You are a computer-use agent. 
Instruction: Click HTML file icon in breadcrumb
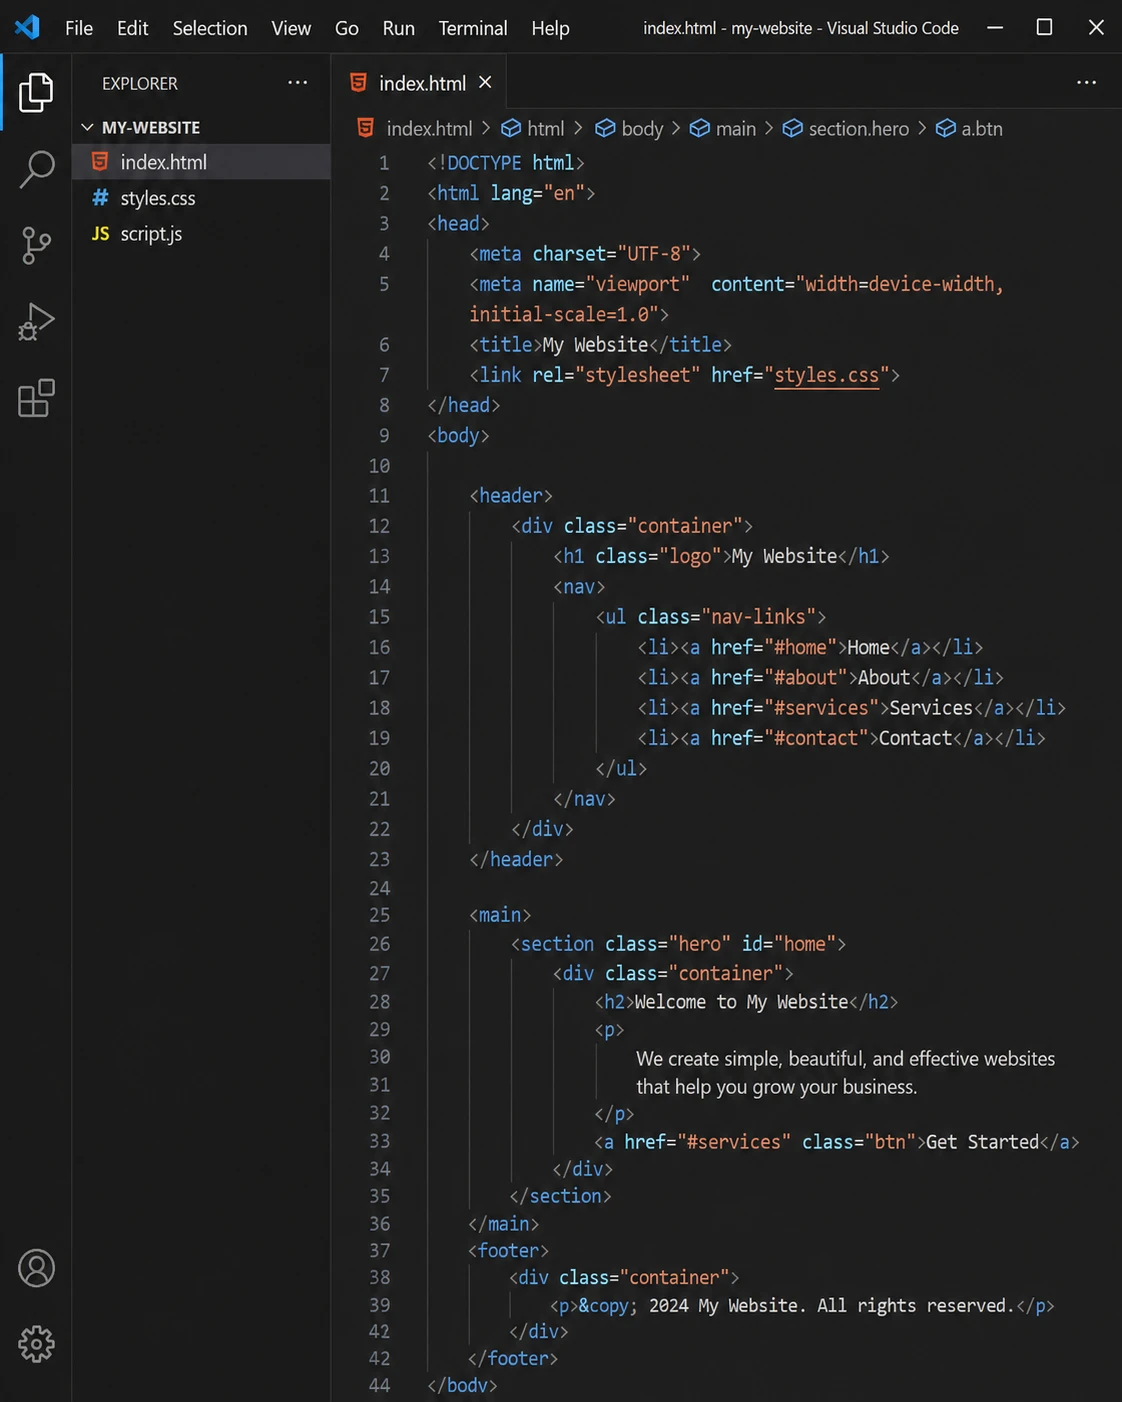coord(366,128)
